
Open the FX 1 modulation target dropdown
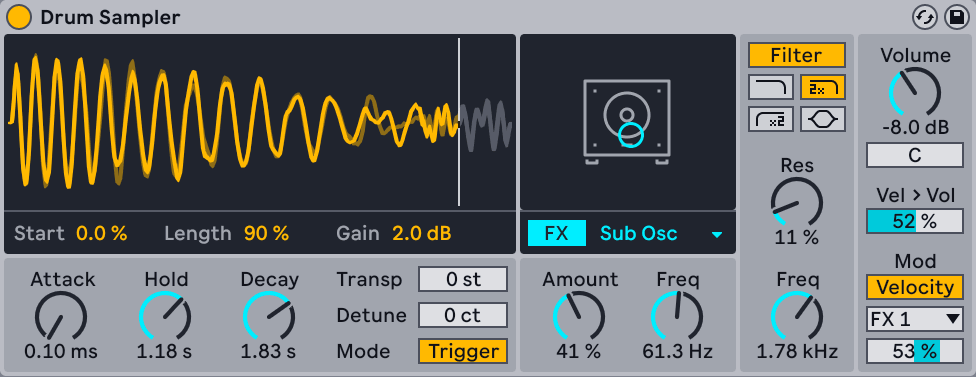coord(914,320)
